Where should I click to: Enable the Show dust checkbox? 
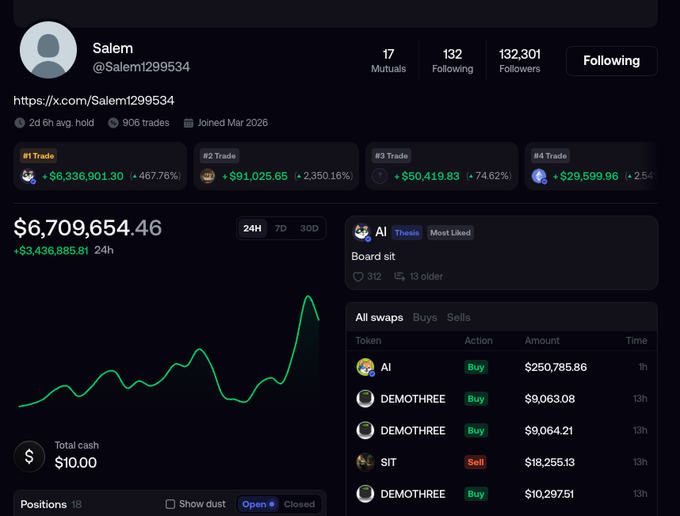coord(170,504)
